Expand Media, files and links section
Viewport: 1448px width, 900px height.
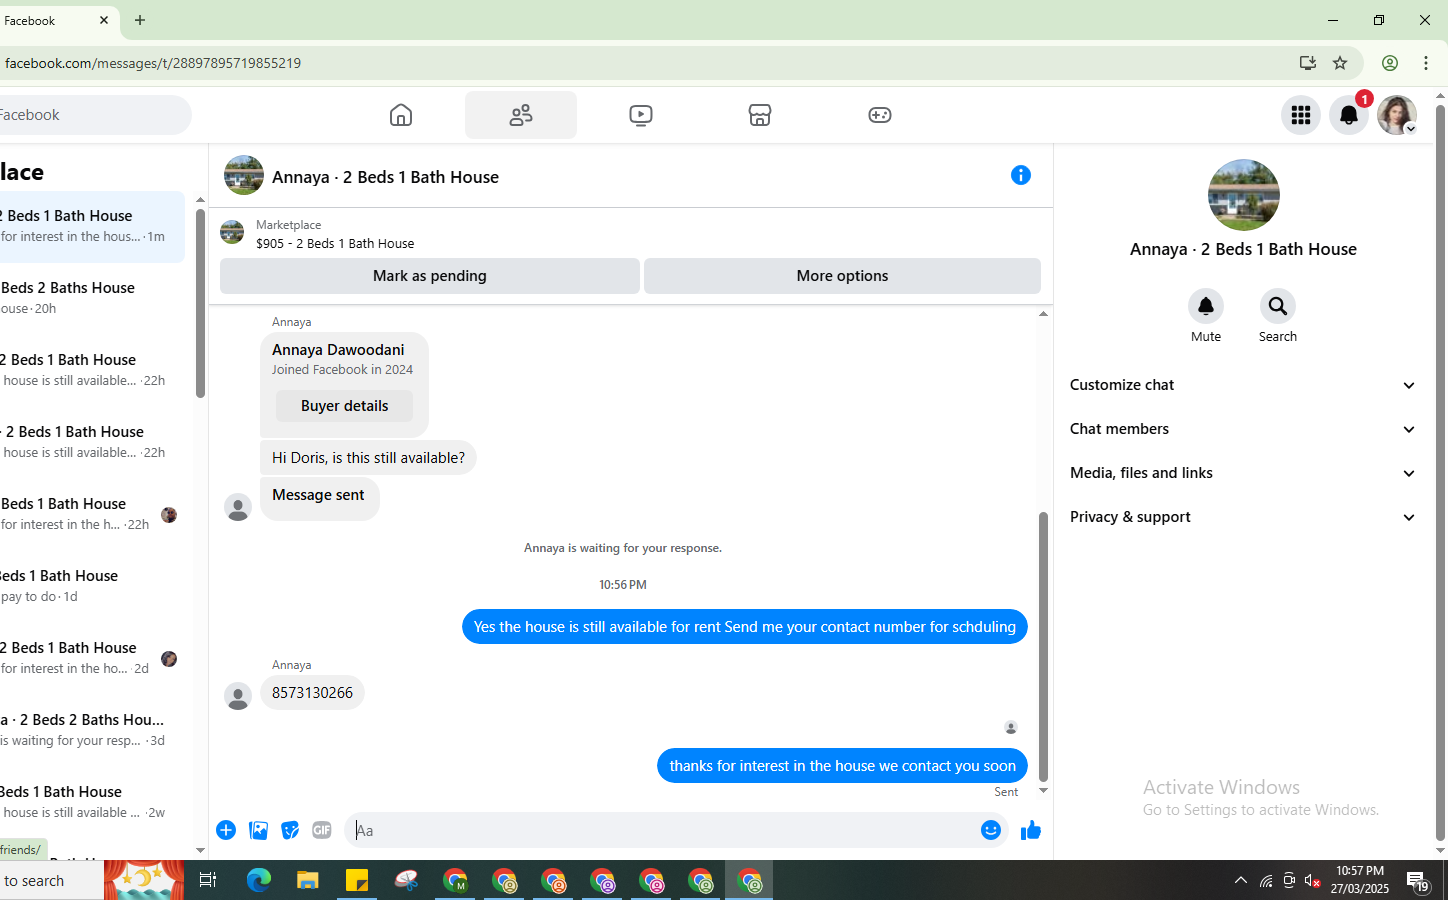(x=1243, y=473)
